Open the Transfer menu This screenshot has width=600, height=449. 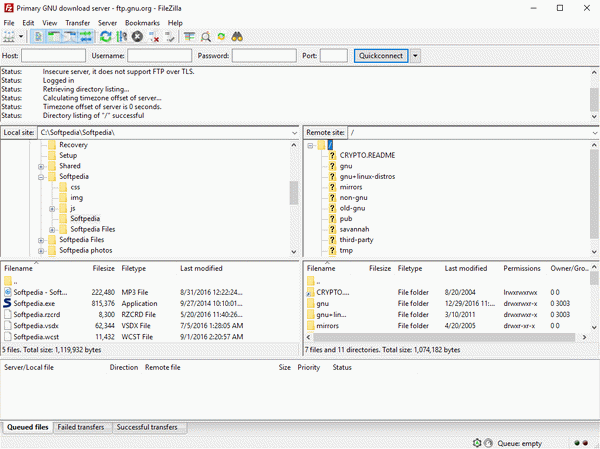(x=77, y=23)
